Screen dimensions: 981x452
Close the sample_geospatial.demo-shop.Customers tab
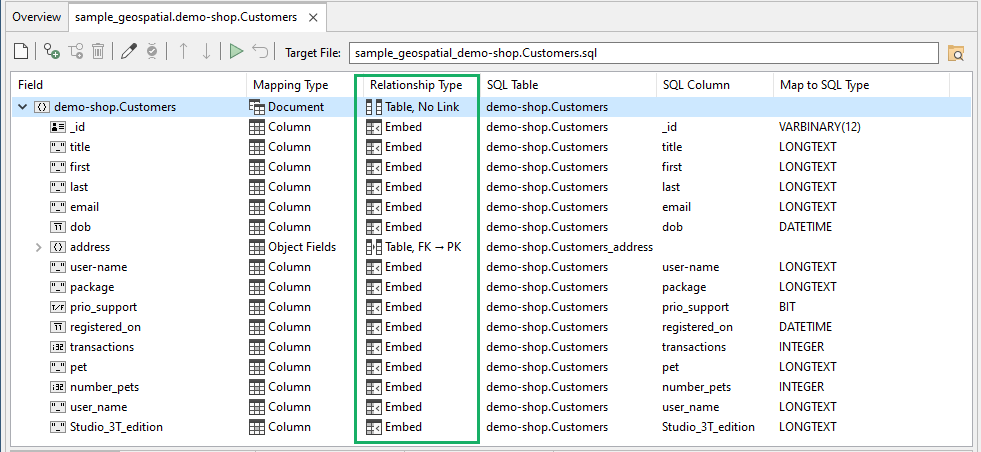pyautogui.click(x=315, y=17)
